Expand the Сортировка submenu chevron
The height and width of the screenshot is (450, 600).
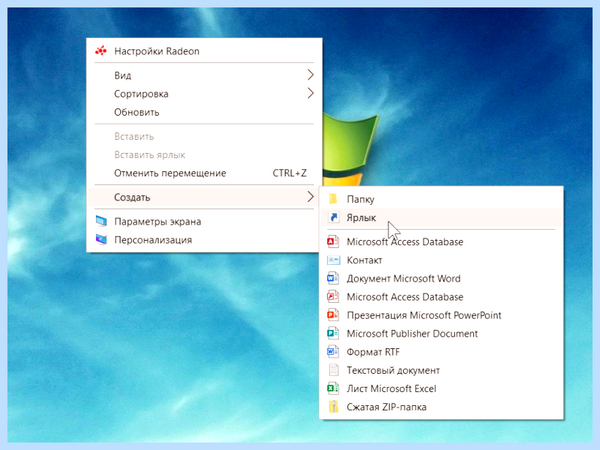(x=310, y=93)
